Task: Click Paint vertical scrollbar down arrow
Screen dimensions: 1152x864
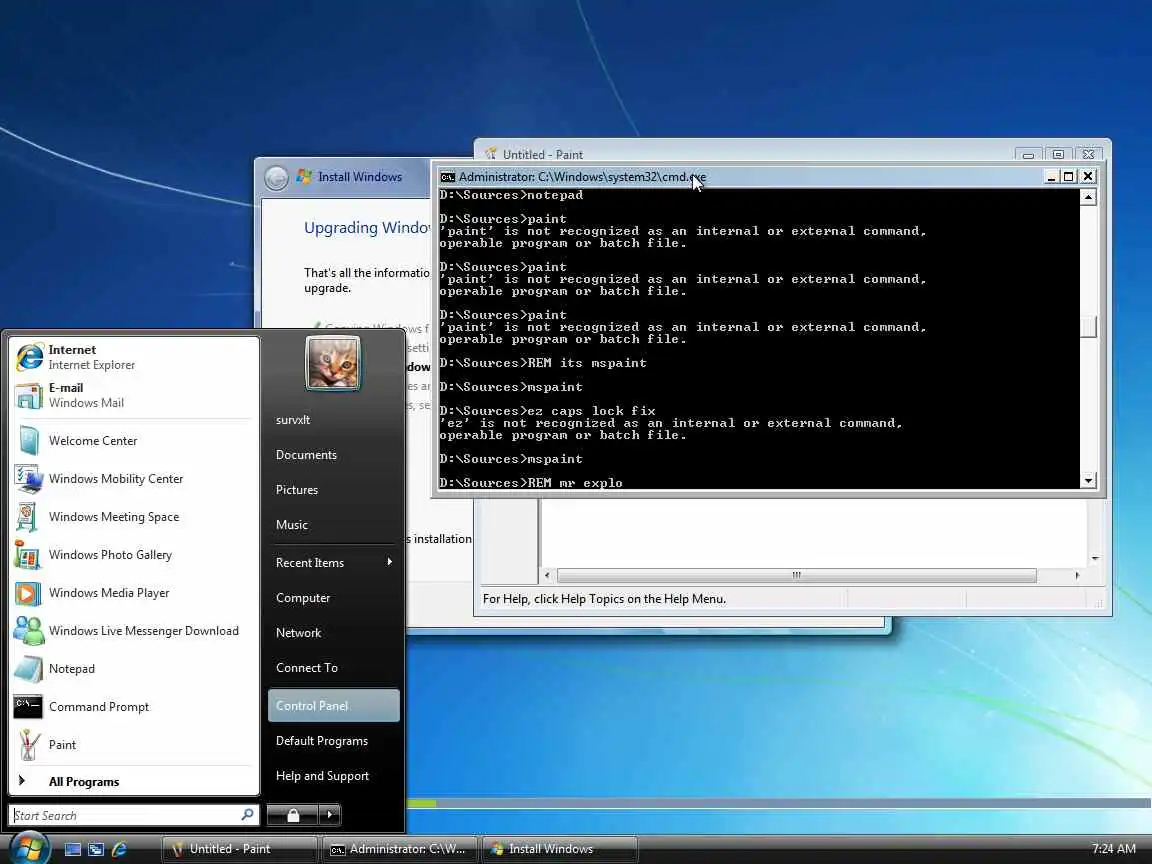Action: [x=1095, y=558]
